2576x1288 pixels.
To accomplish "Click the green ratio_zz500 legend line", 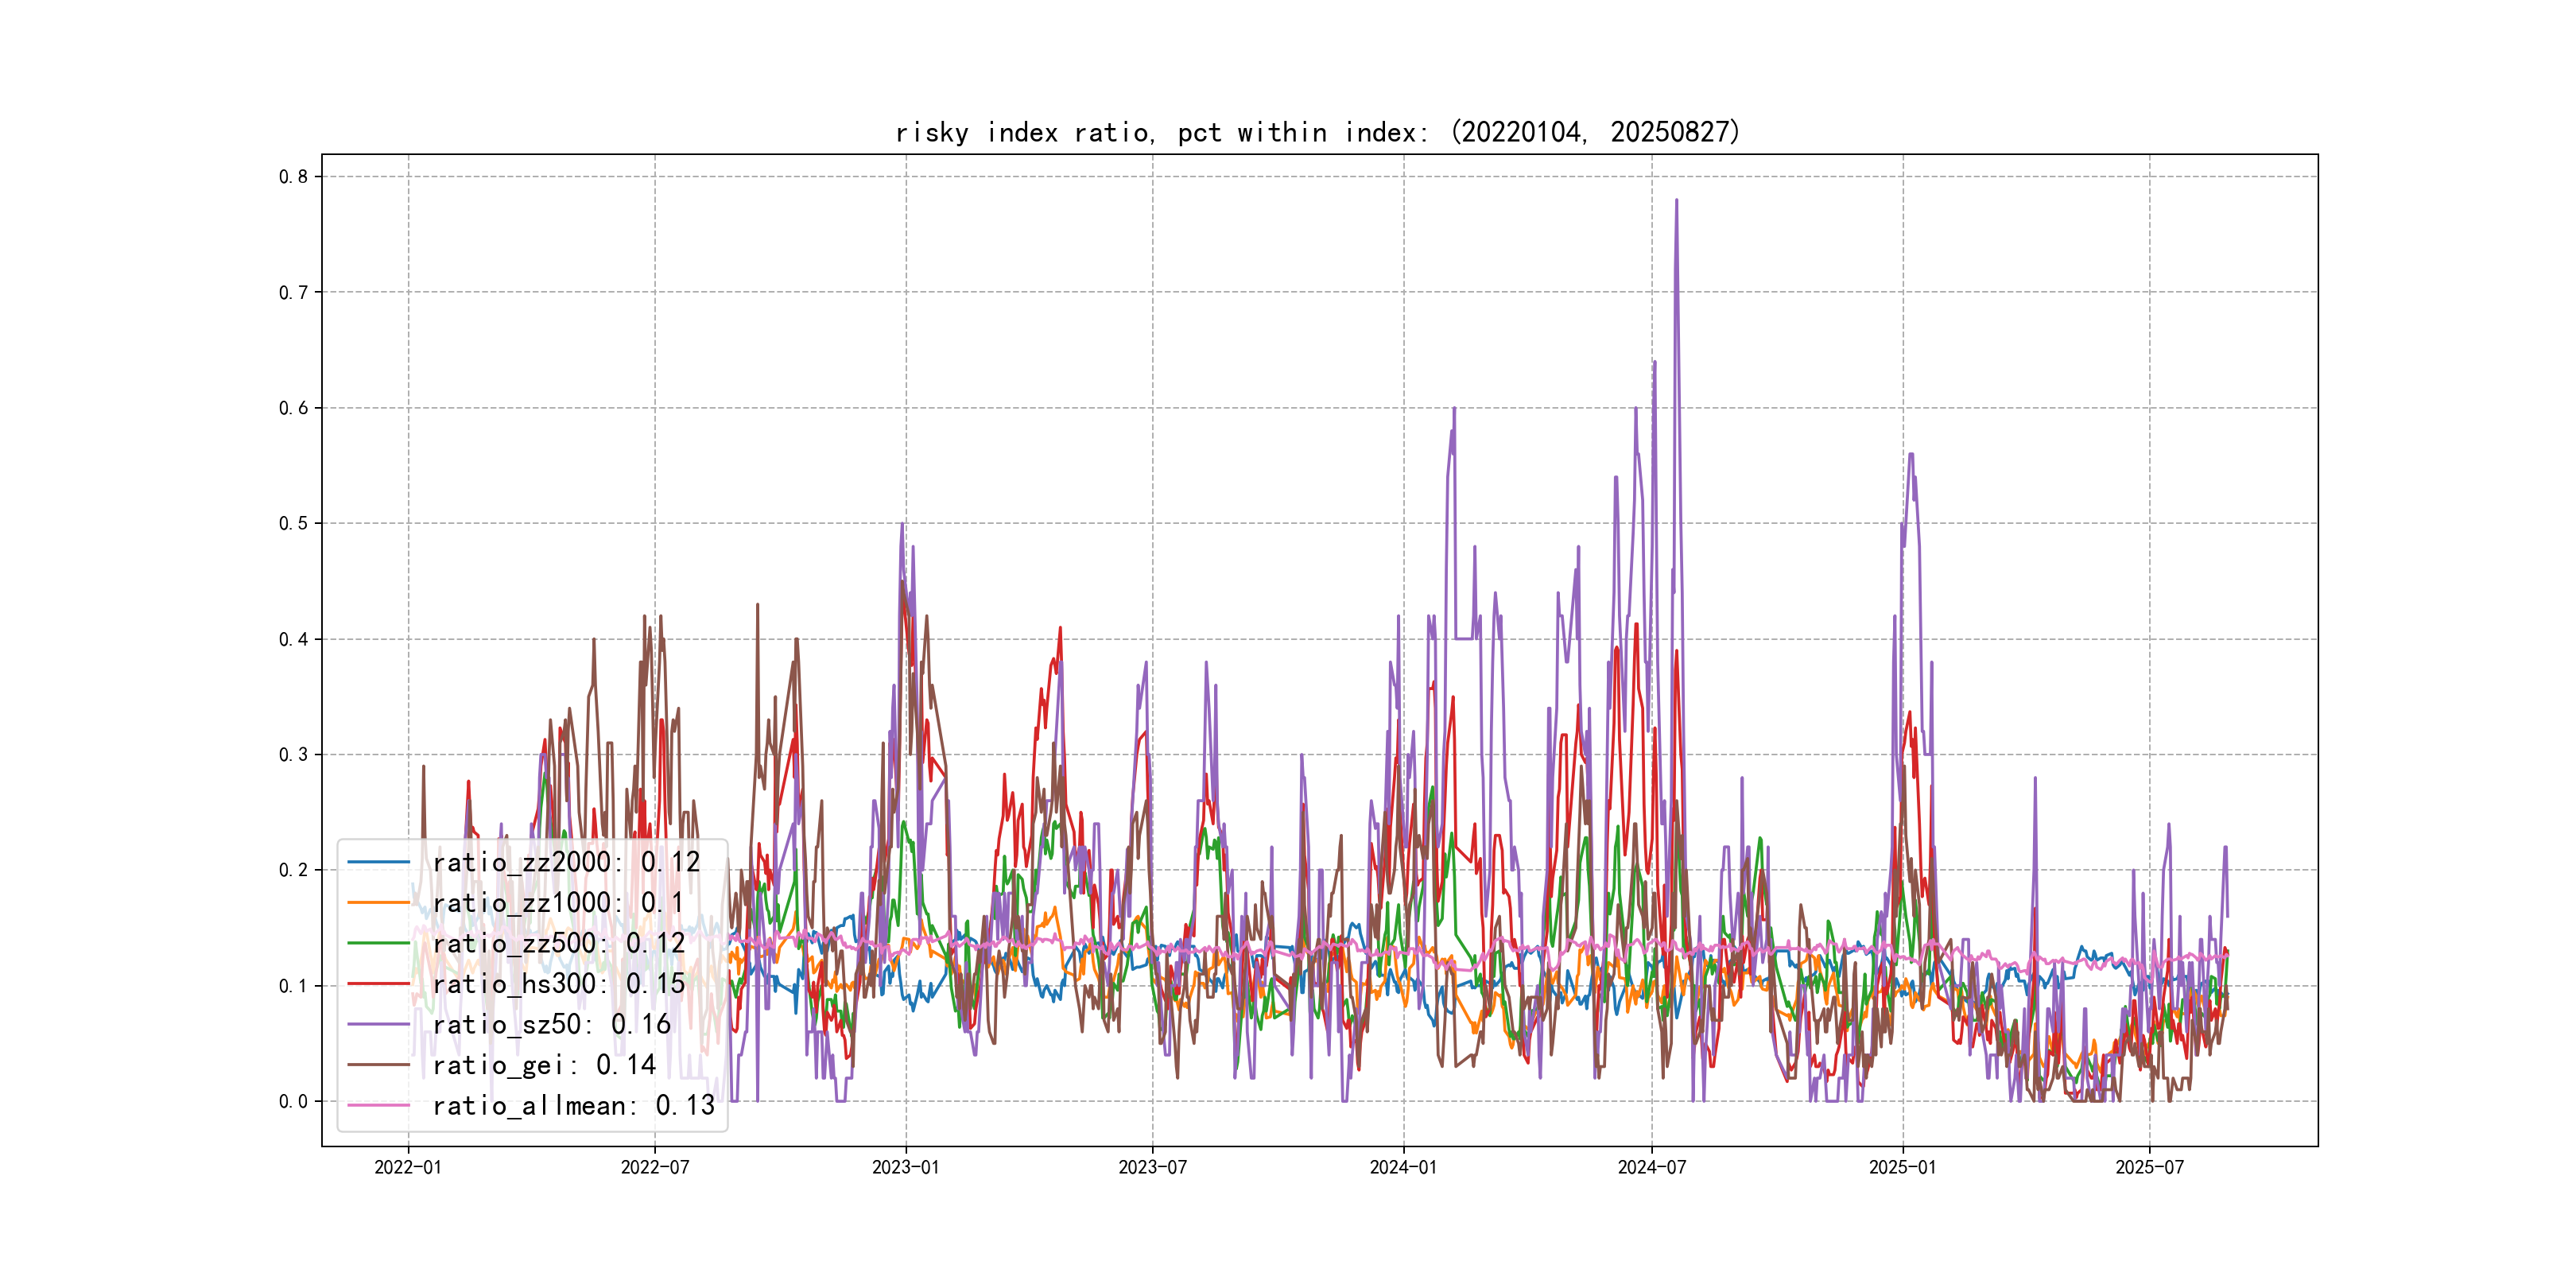I will coord(378,943).
